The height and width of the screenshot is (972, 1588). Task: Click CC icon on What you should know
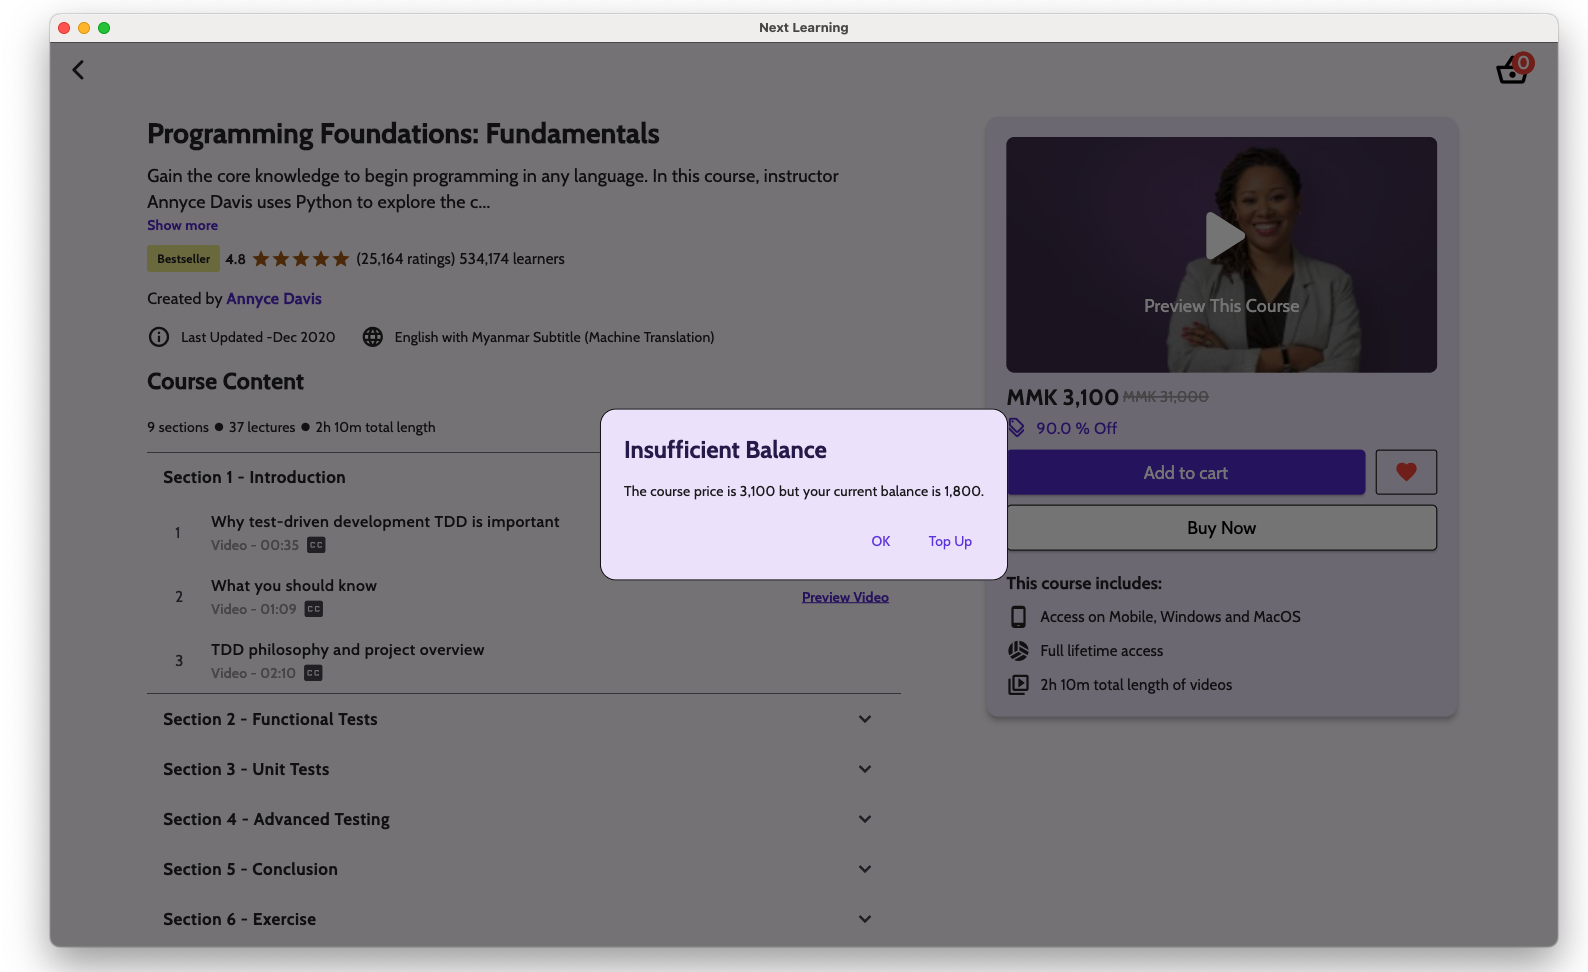[314, 609]
